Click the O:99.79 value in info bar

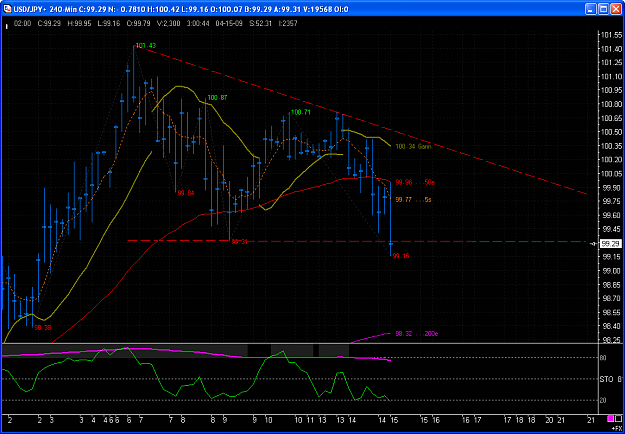(139, 24)
